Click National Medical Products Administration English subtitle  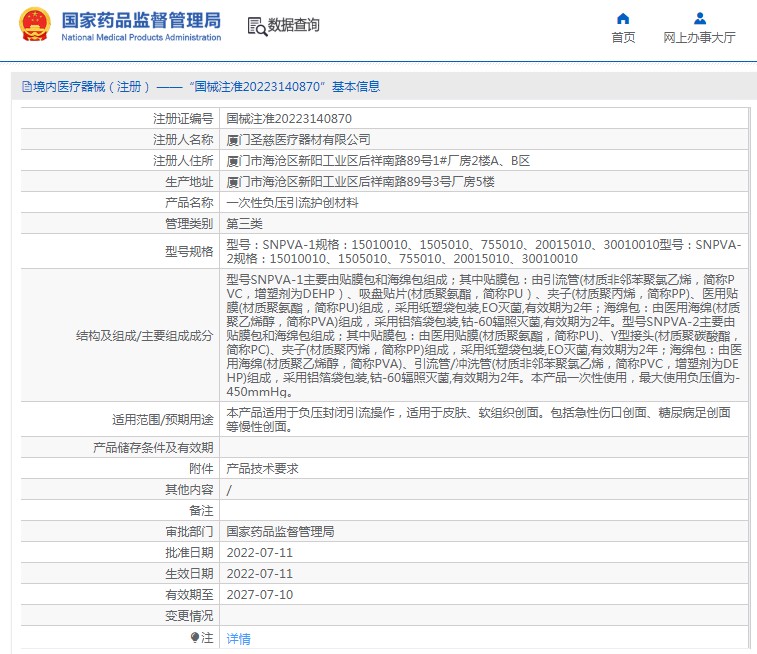(141, 38)
